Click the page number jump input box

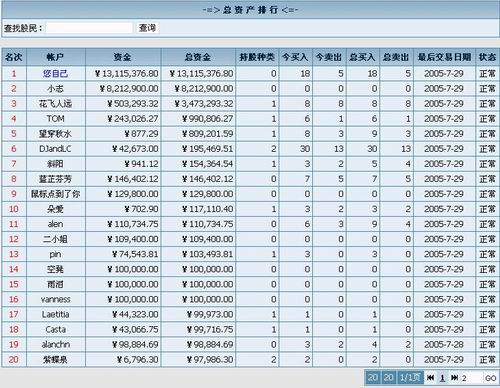pyautogui.click(x=471, y=378)
